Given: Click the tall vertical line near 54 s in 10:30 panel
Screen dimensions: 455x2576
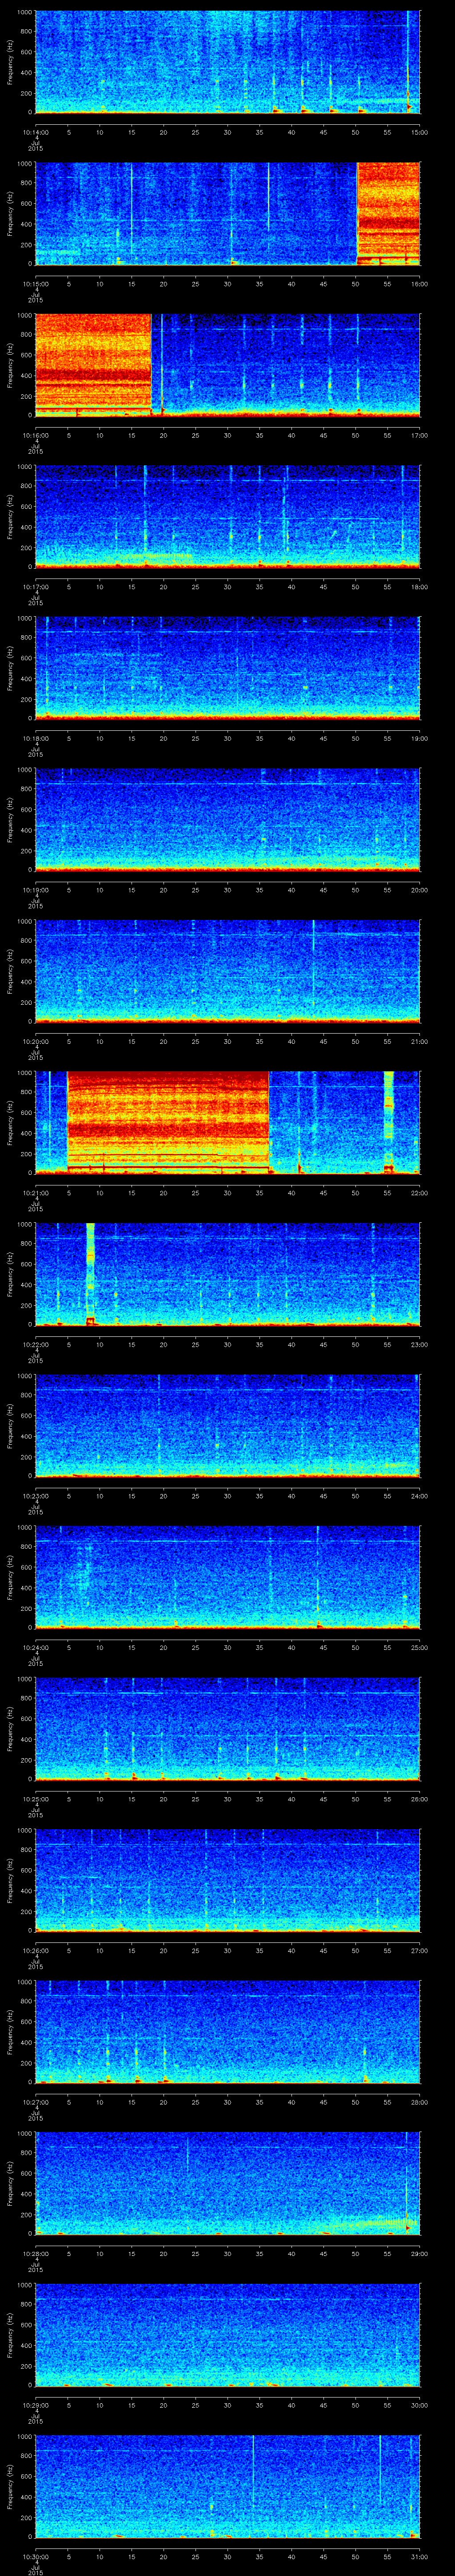Looking at the screenshot, I should pyautogui.click(x=380, y=2470).
